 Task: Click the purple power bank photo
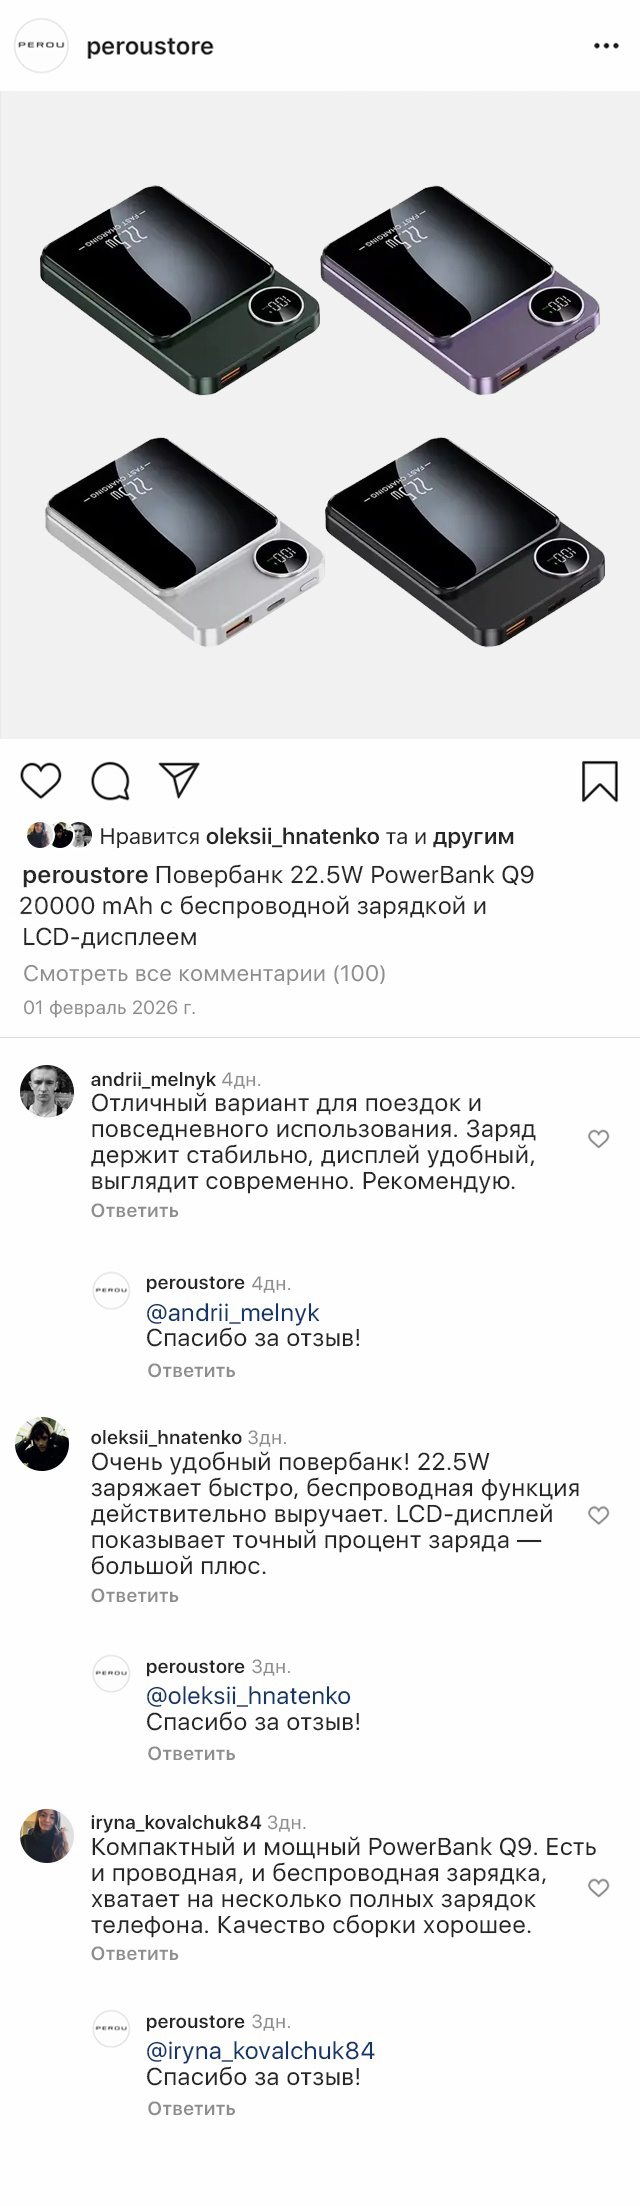point(463,290)
